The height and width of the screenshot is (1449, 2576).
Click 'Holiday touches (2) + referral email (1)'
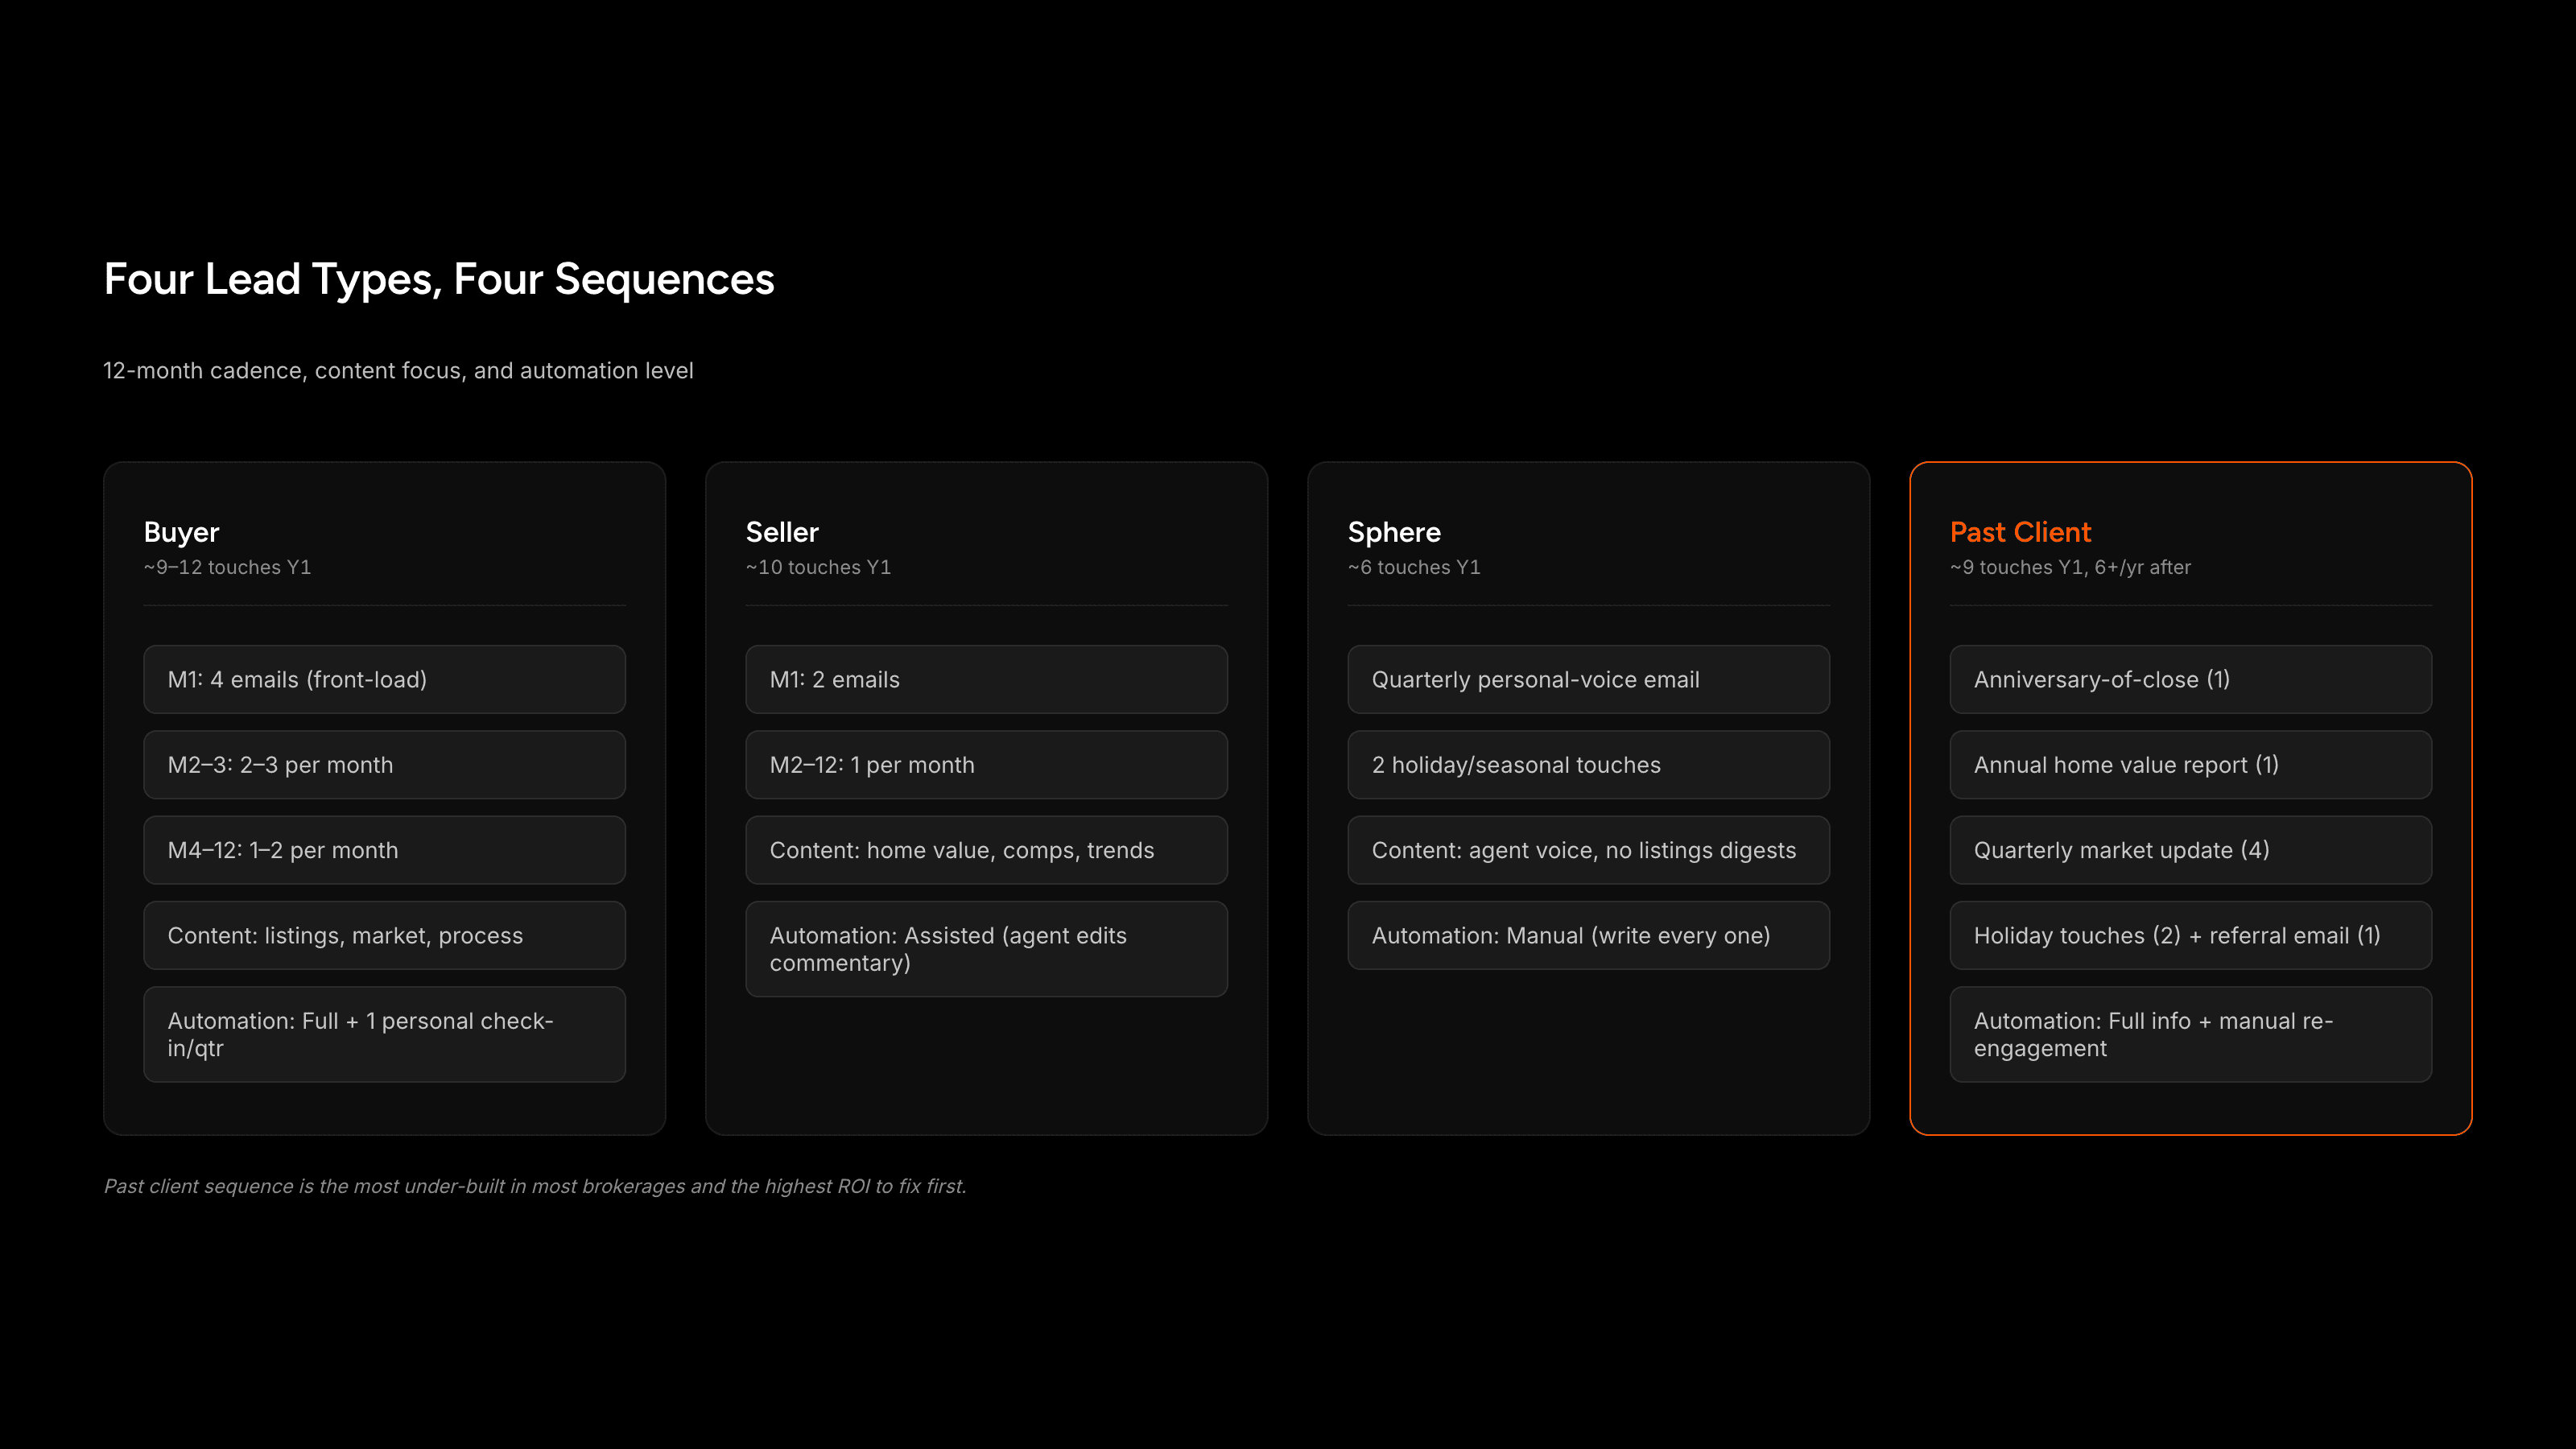pos(2191,935)
